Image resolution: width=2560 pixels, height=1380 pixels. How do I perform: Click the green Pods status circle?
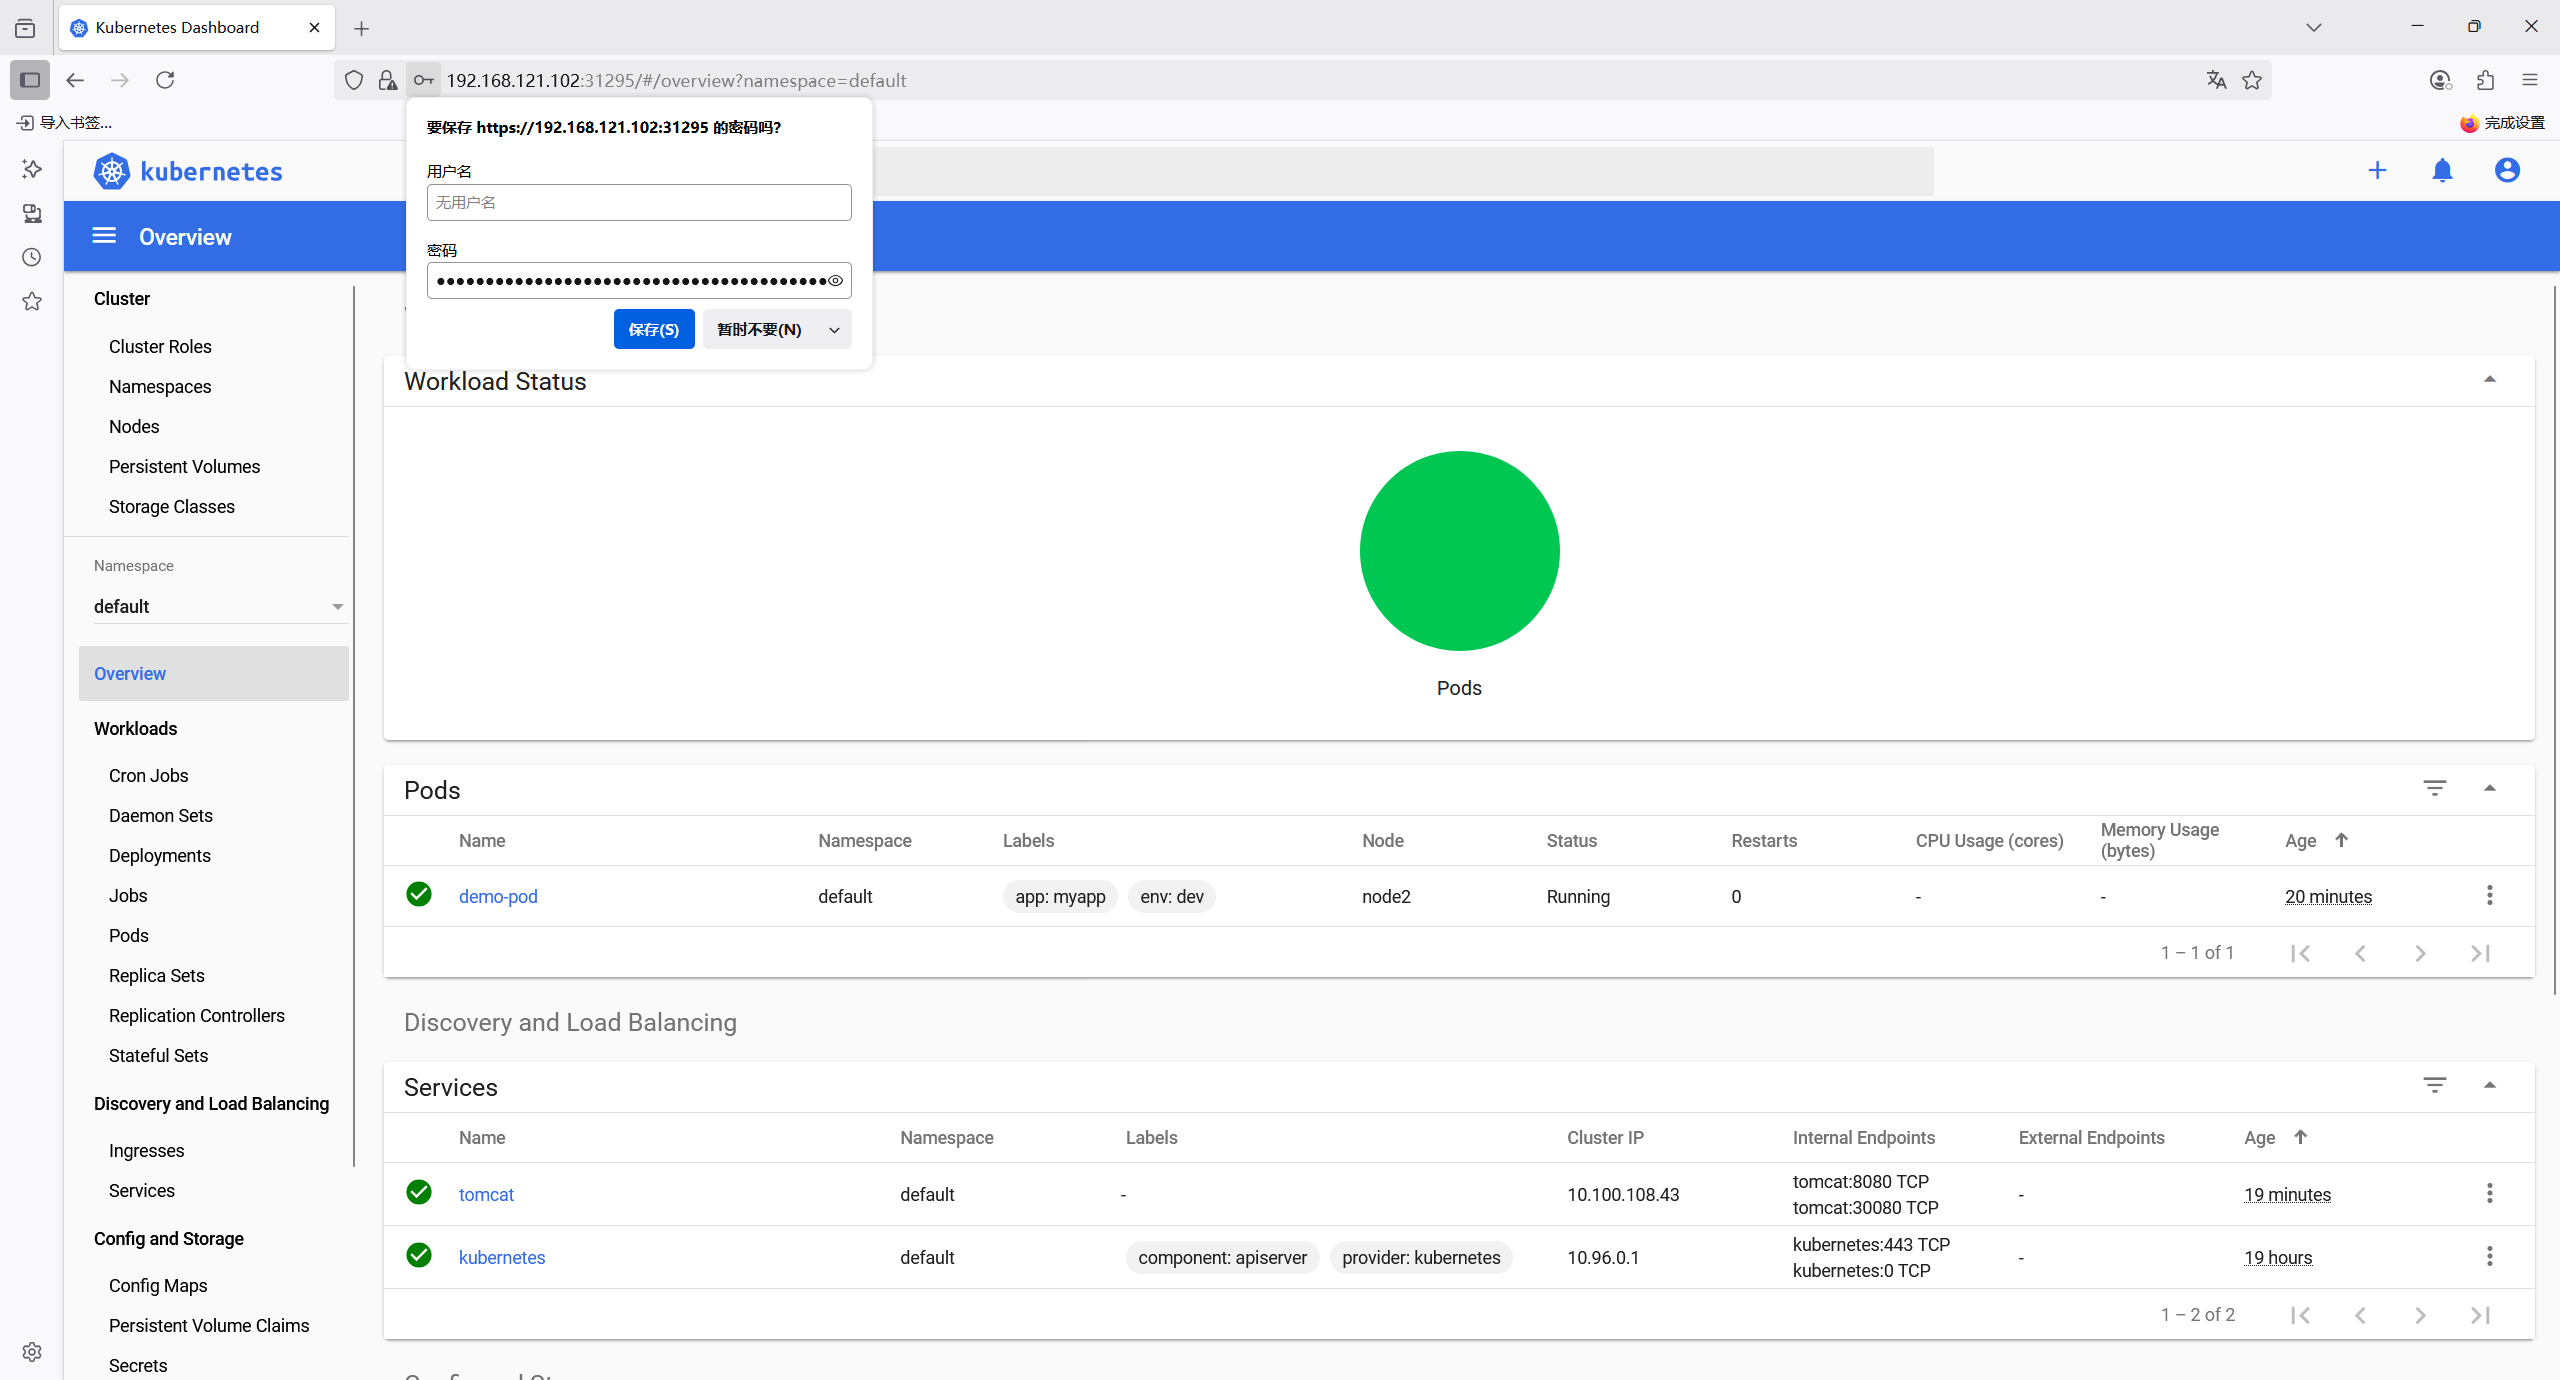1459,551
